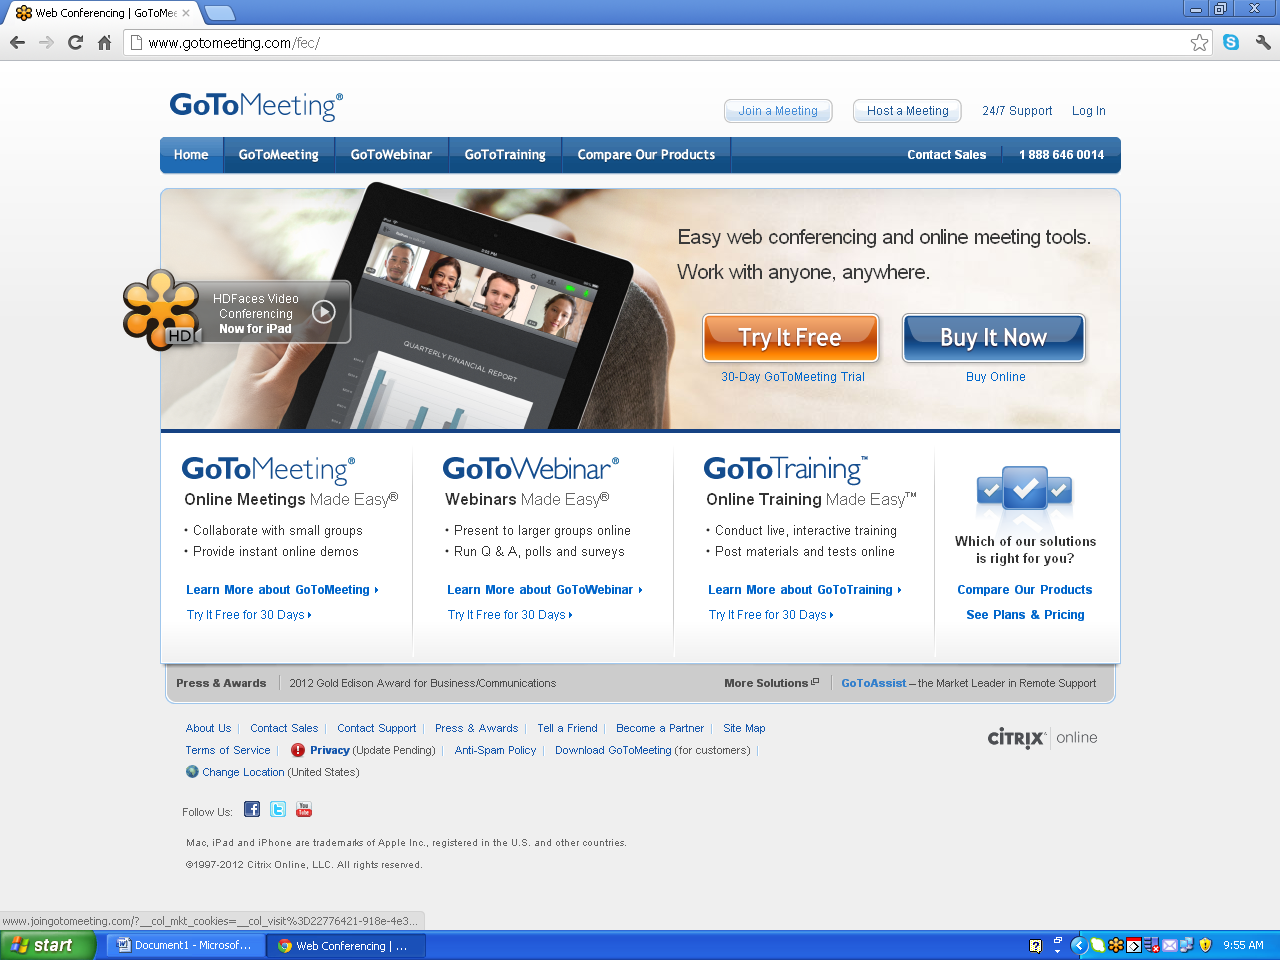This screenshot has height=960, width=1280.
Task: Click Contact Sales in the navigation bar
Action: pos(946,155)
